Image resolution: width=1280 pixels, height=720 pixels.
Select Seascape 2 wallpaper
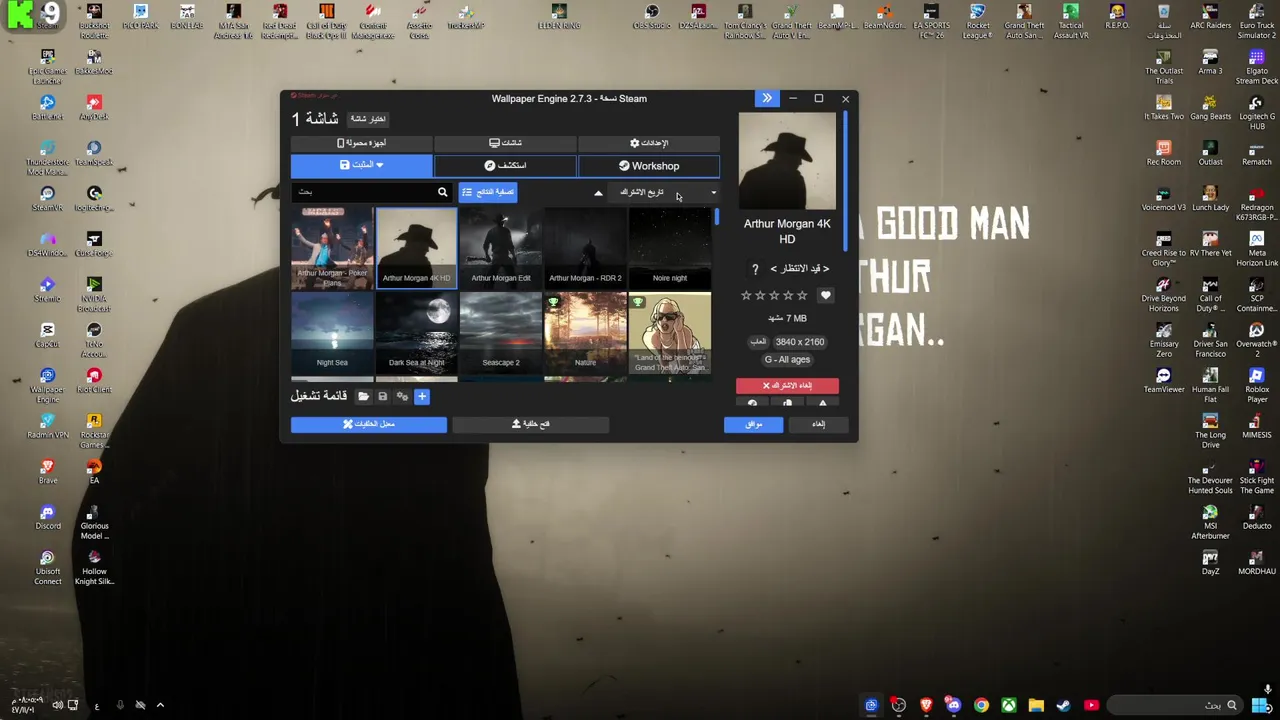(x=501, y=333)
